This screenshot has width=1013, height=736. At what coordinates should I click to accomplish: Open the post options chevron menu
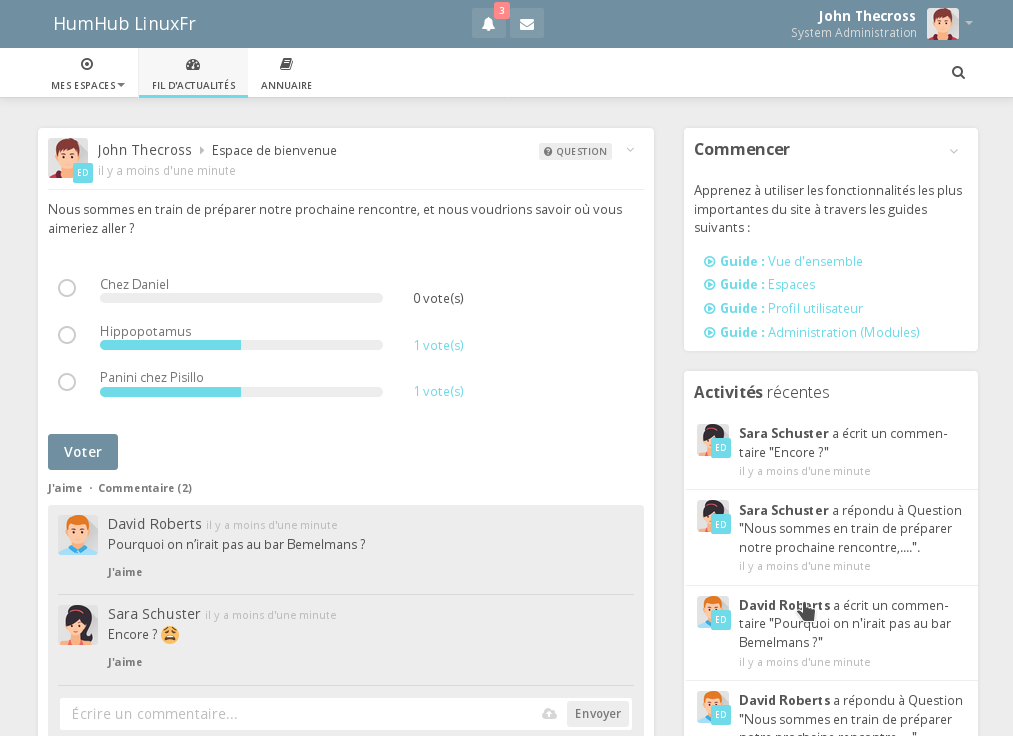(x=630, y=151)
